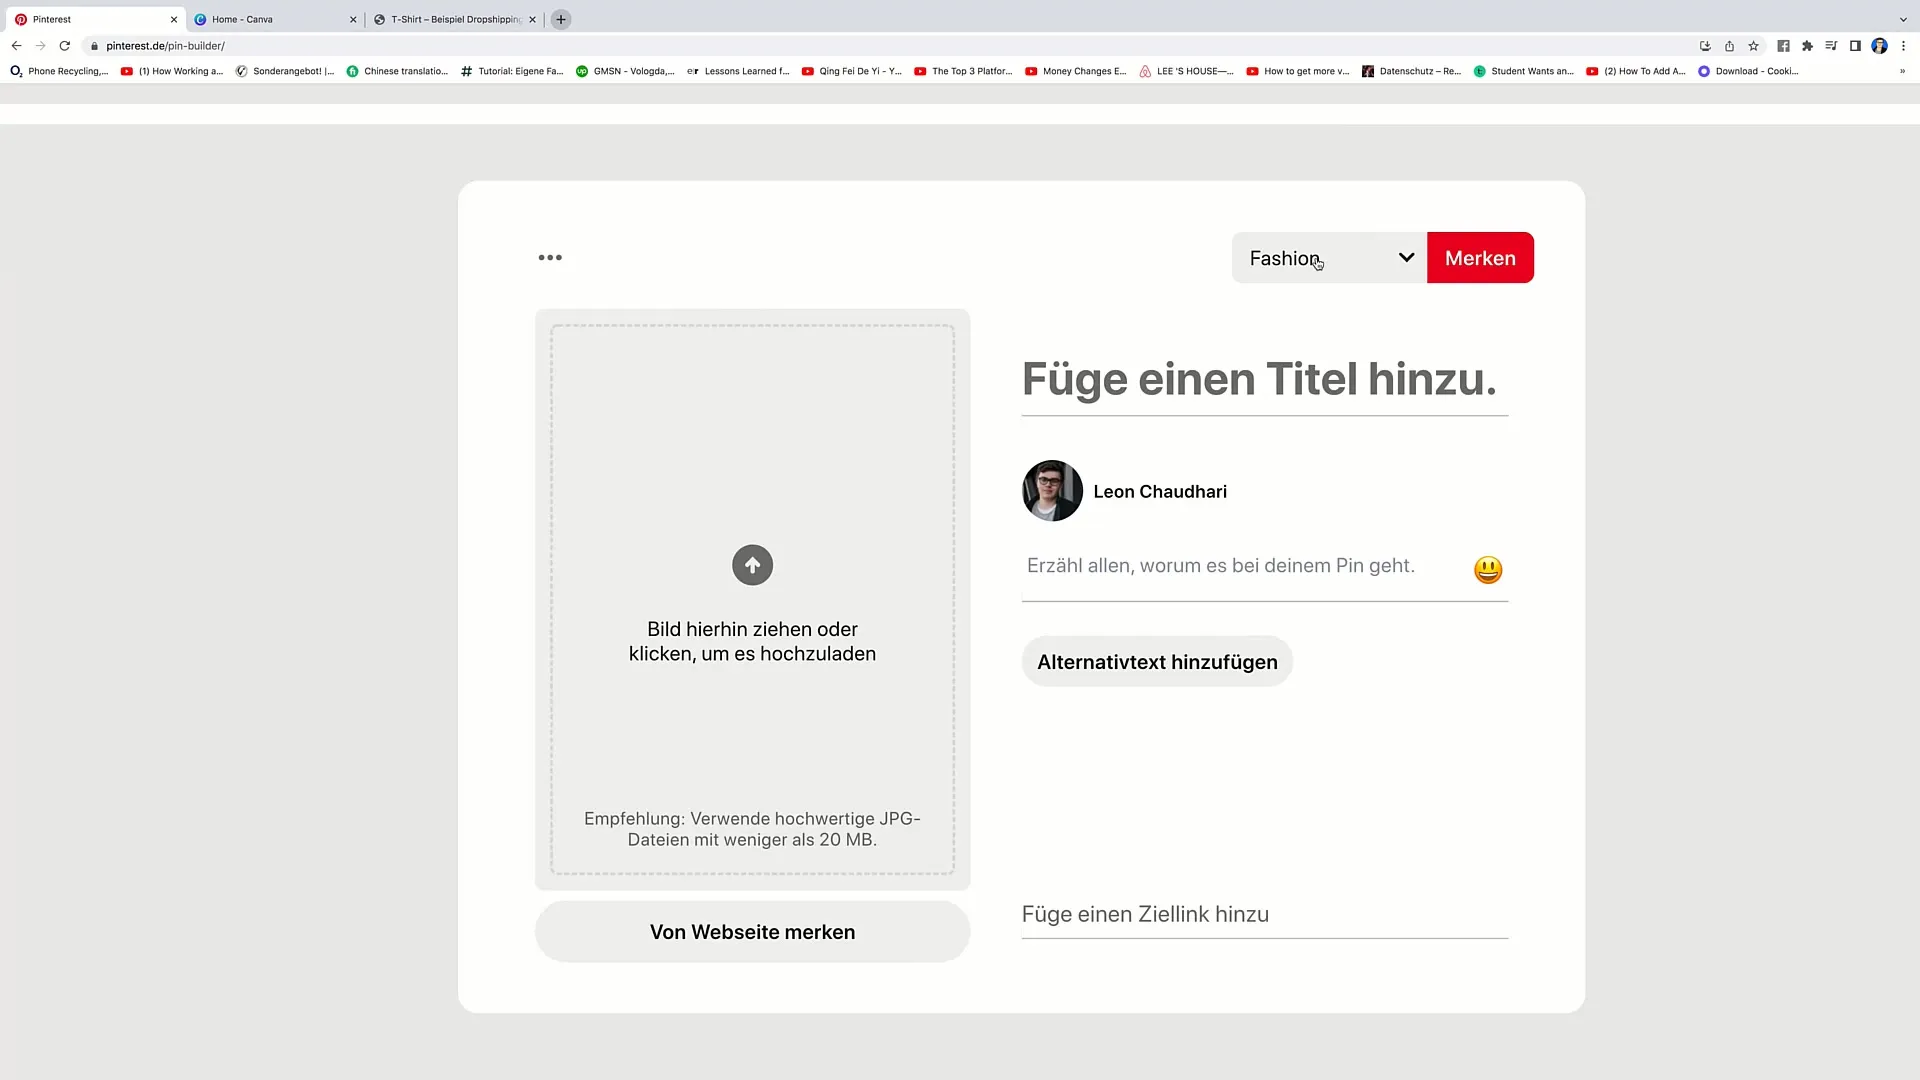Expand the board selector dropdown arrow
Screen dimensions: 1920x1080
coord(1407,258)
